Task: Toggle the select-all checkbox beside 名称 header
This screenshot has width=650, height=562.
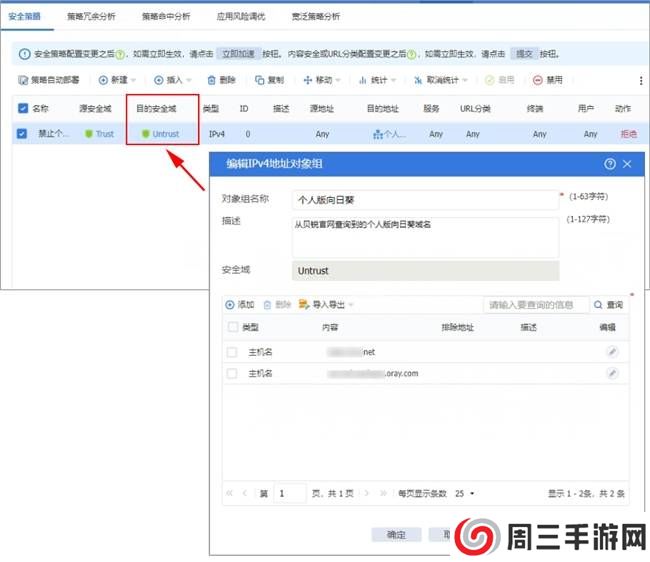Action: coord(23,108)
